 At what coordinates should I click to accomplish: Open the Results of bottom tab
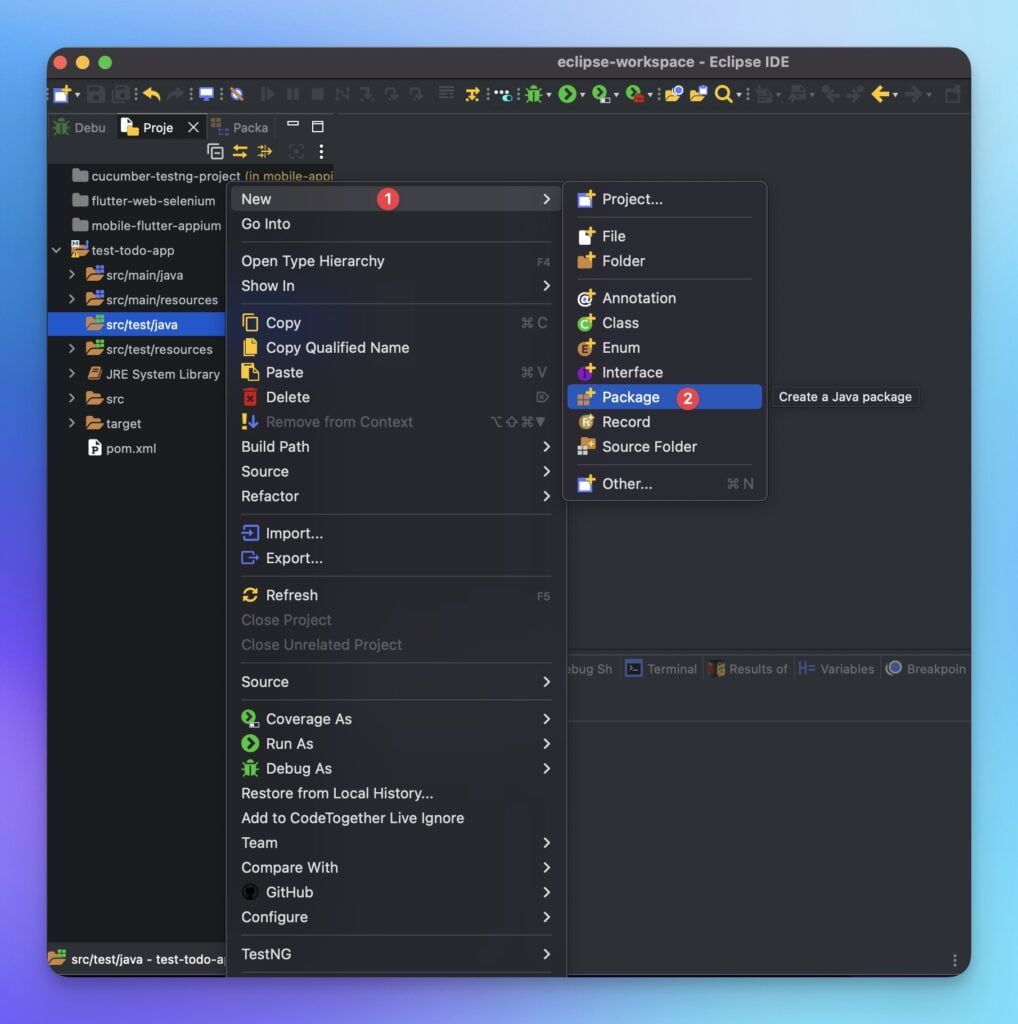tap(748, 669)
